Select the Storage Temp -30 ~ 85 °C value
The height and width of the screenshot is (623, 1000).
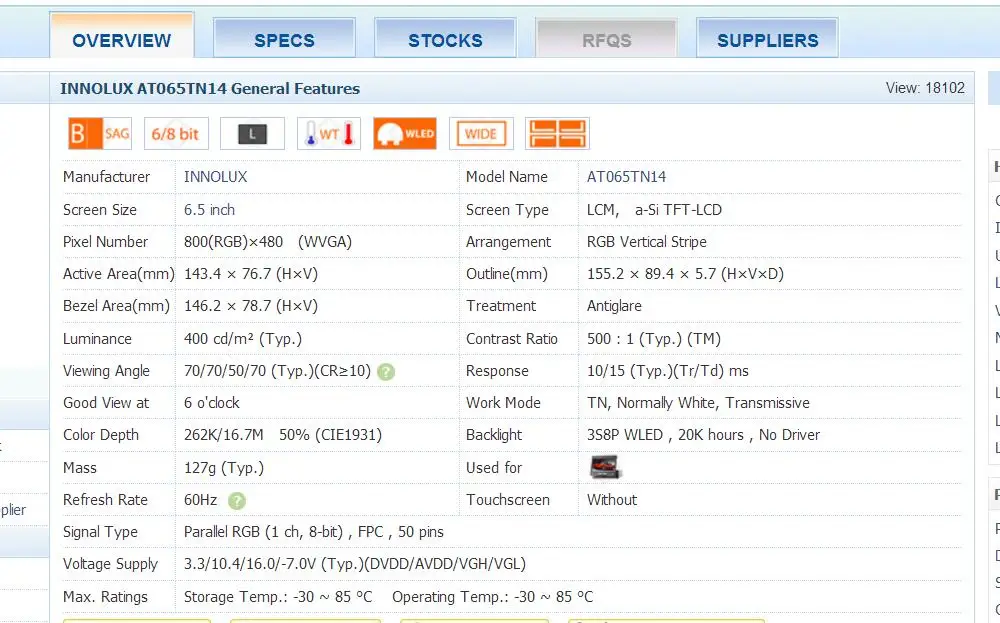278,596
